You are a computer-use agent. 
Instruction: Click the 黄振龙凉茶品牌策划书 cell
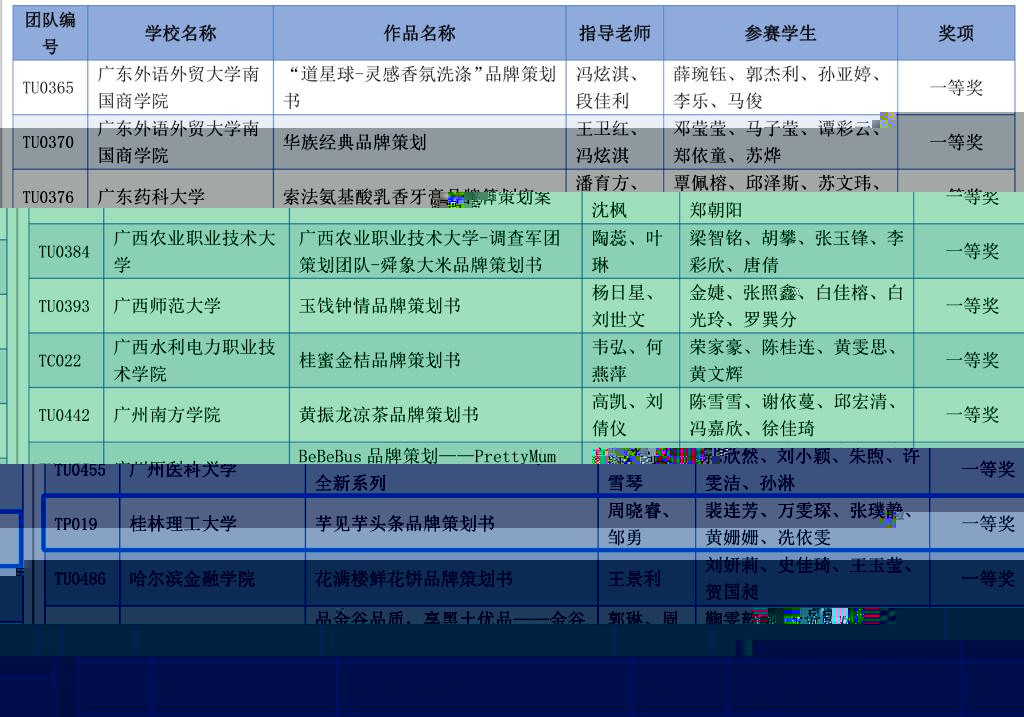click(436, 415)
